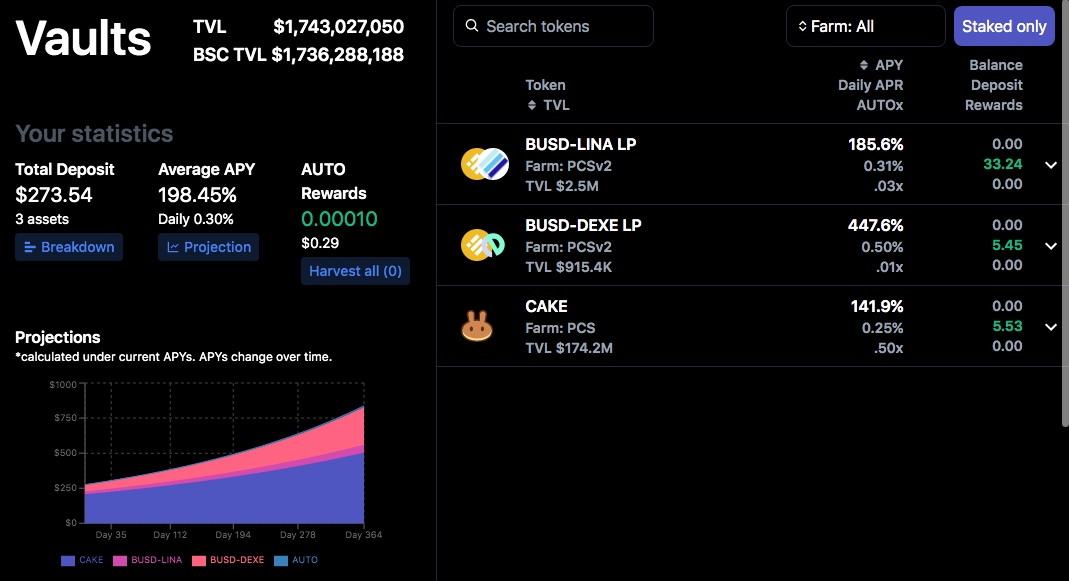Expand the BUSD-LINA LP vault row
Viewport: 1069px width, 581px height.
point(1051,164)
